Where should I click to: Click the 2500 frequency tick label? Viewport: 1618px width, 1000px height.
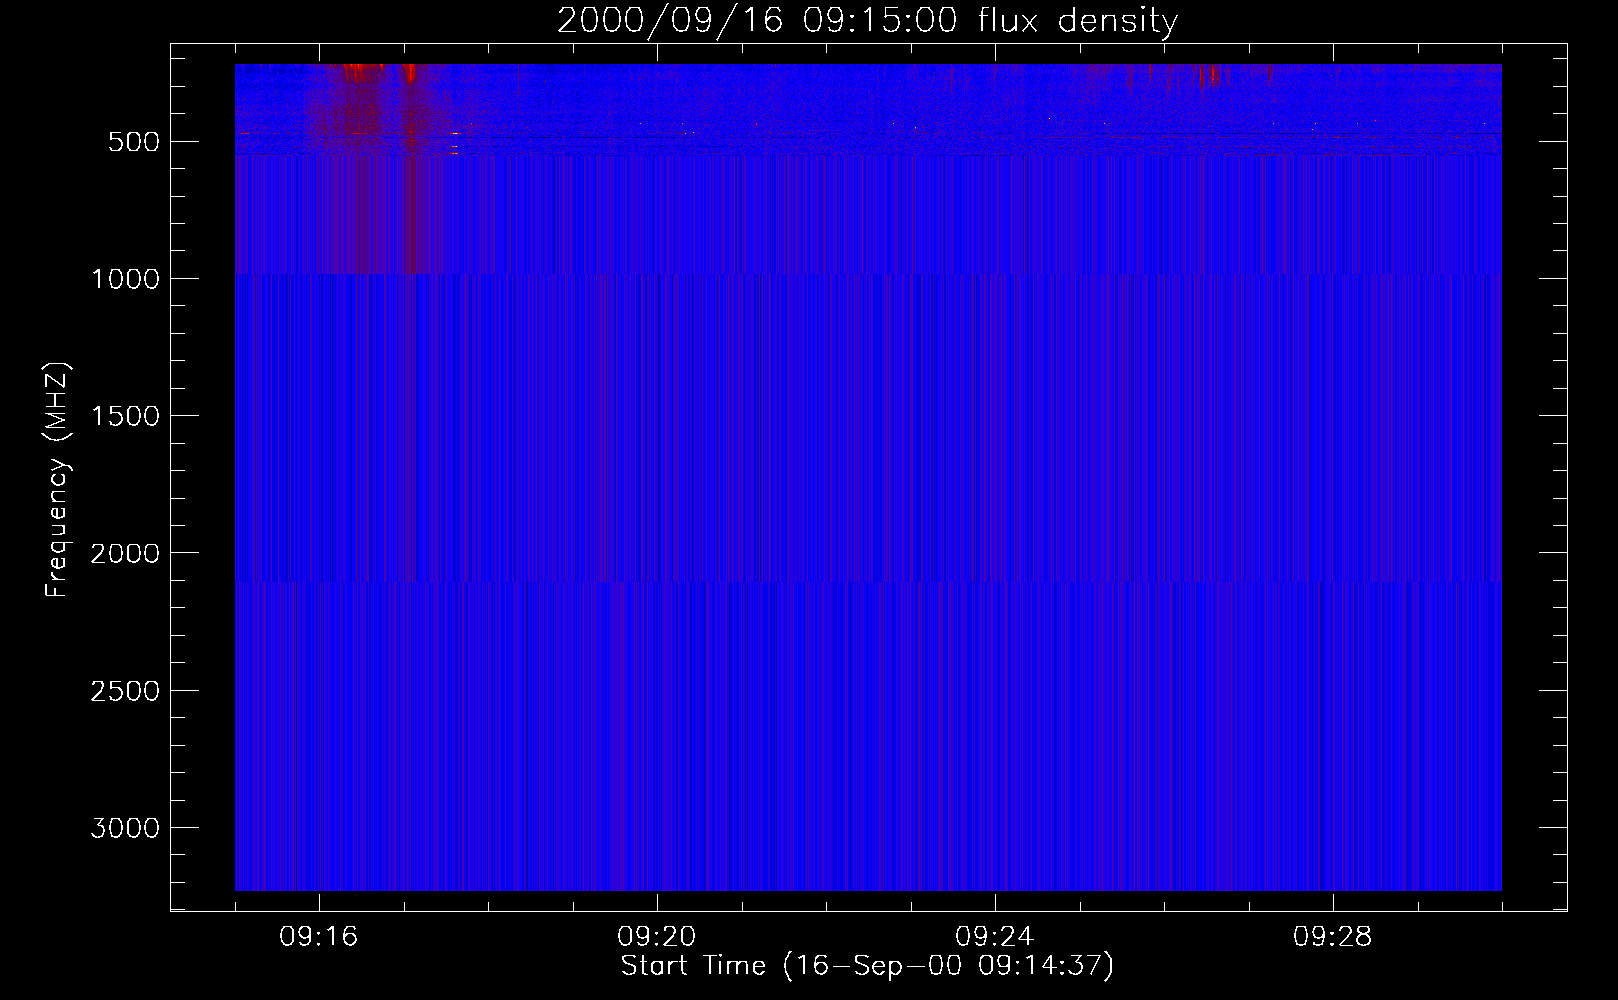[x=125, y=691]
